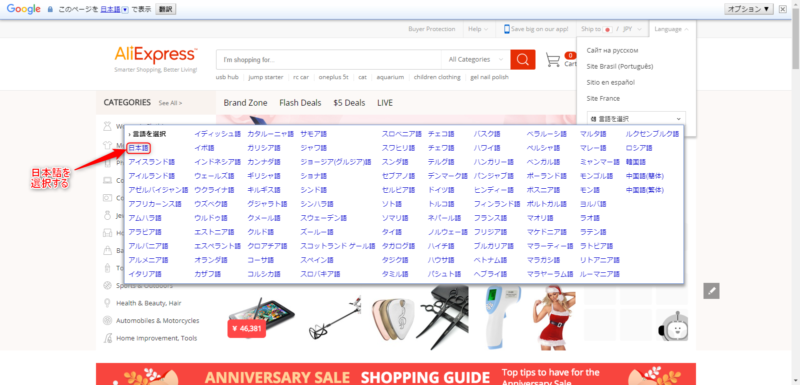Image resolution: width=800 pixels, height=385 pixels.
Task: Expand the 言語を選択 language selector
Action: 636,118
